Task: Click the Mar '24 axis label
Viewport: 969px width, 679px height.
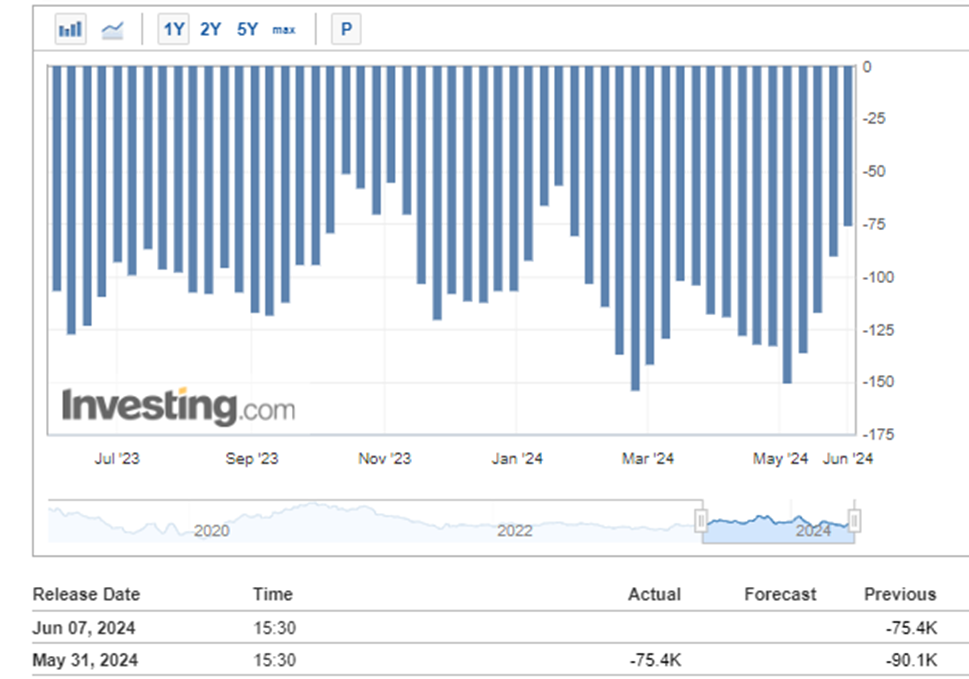Action: (648, 458)
